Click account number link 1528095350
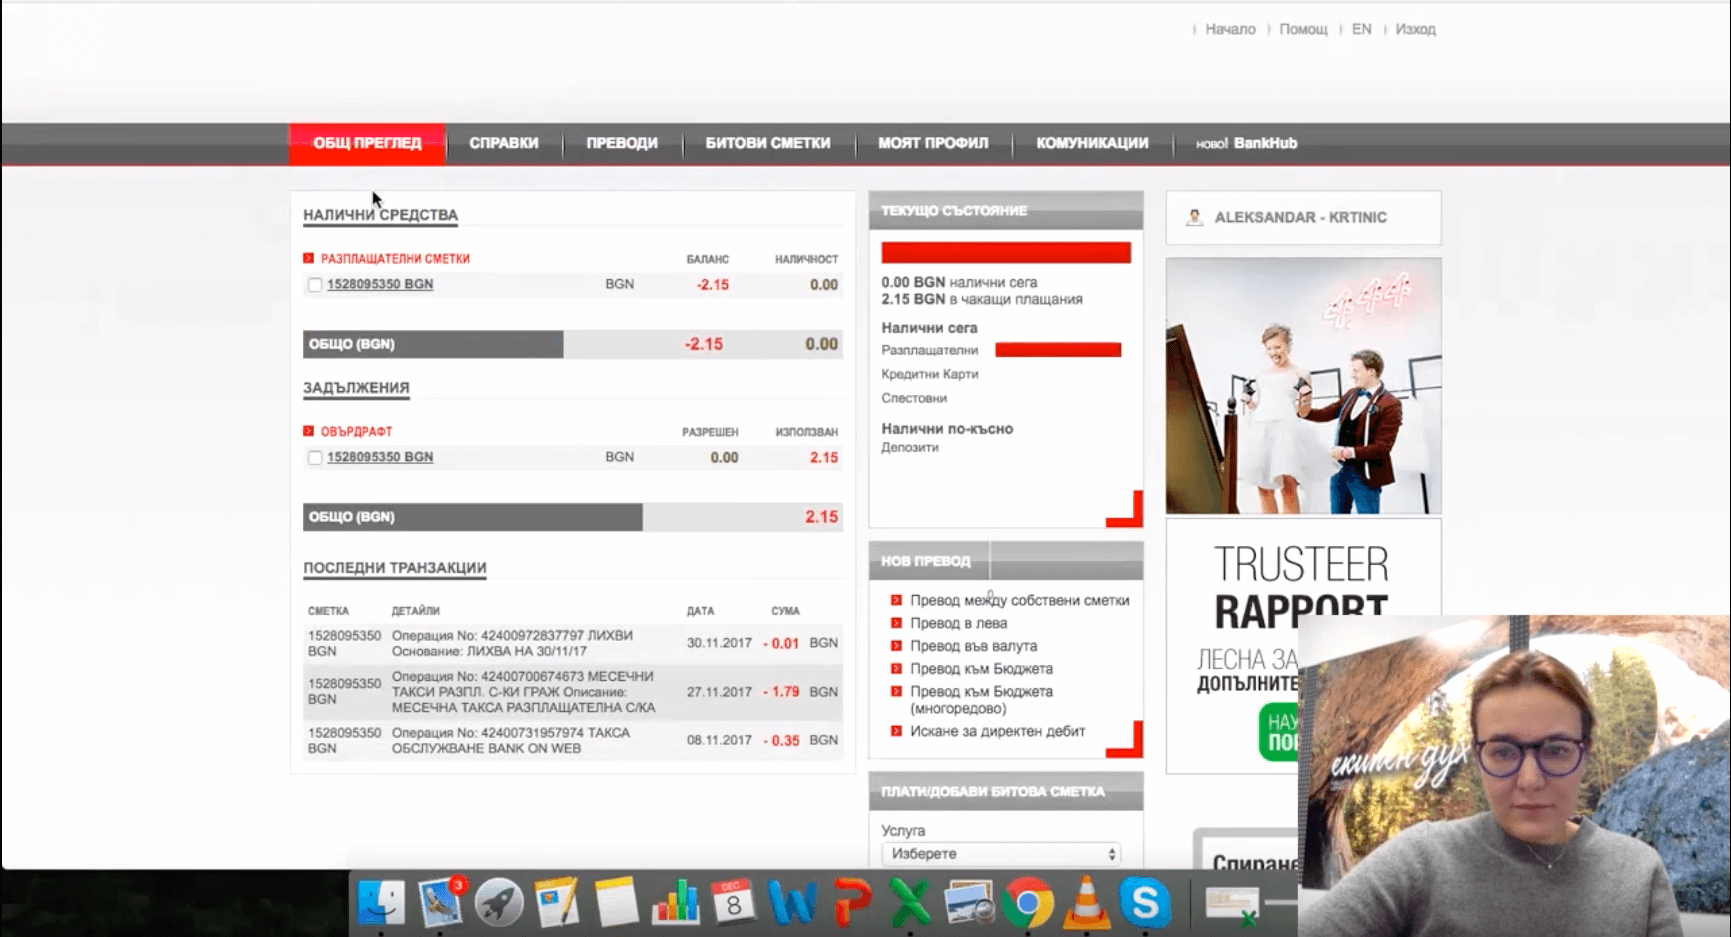Image resolution: width=1731 pixels, height=937 pixels. (379, 284)
